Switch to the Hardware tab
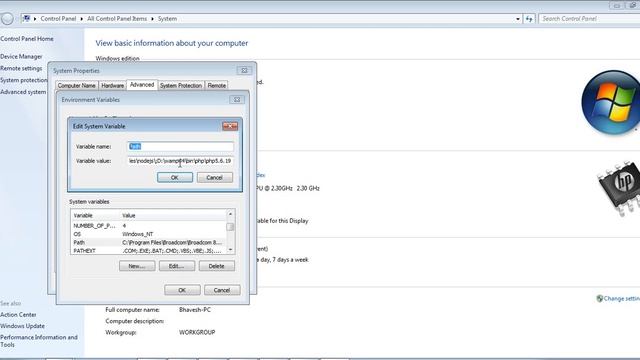The height and width of the screenshot is (360, 640). point(112,86)
